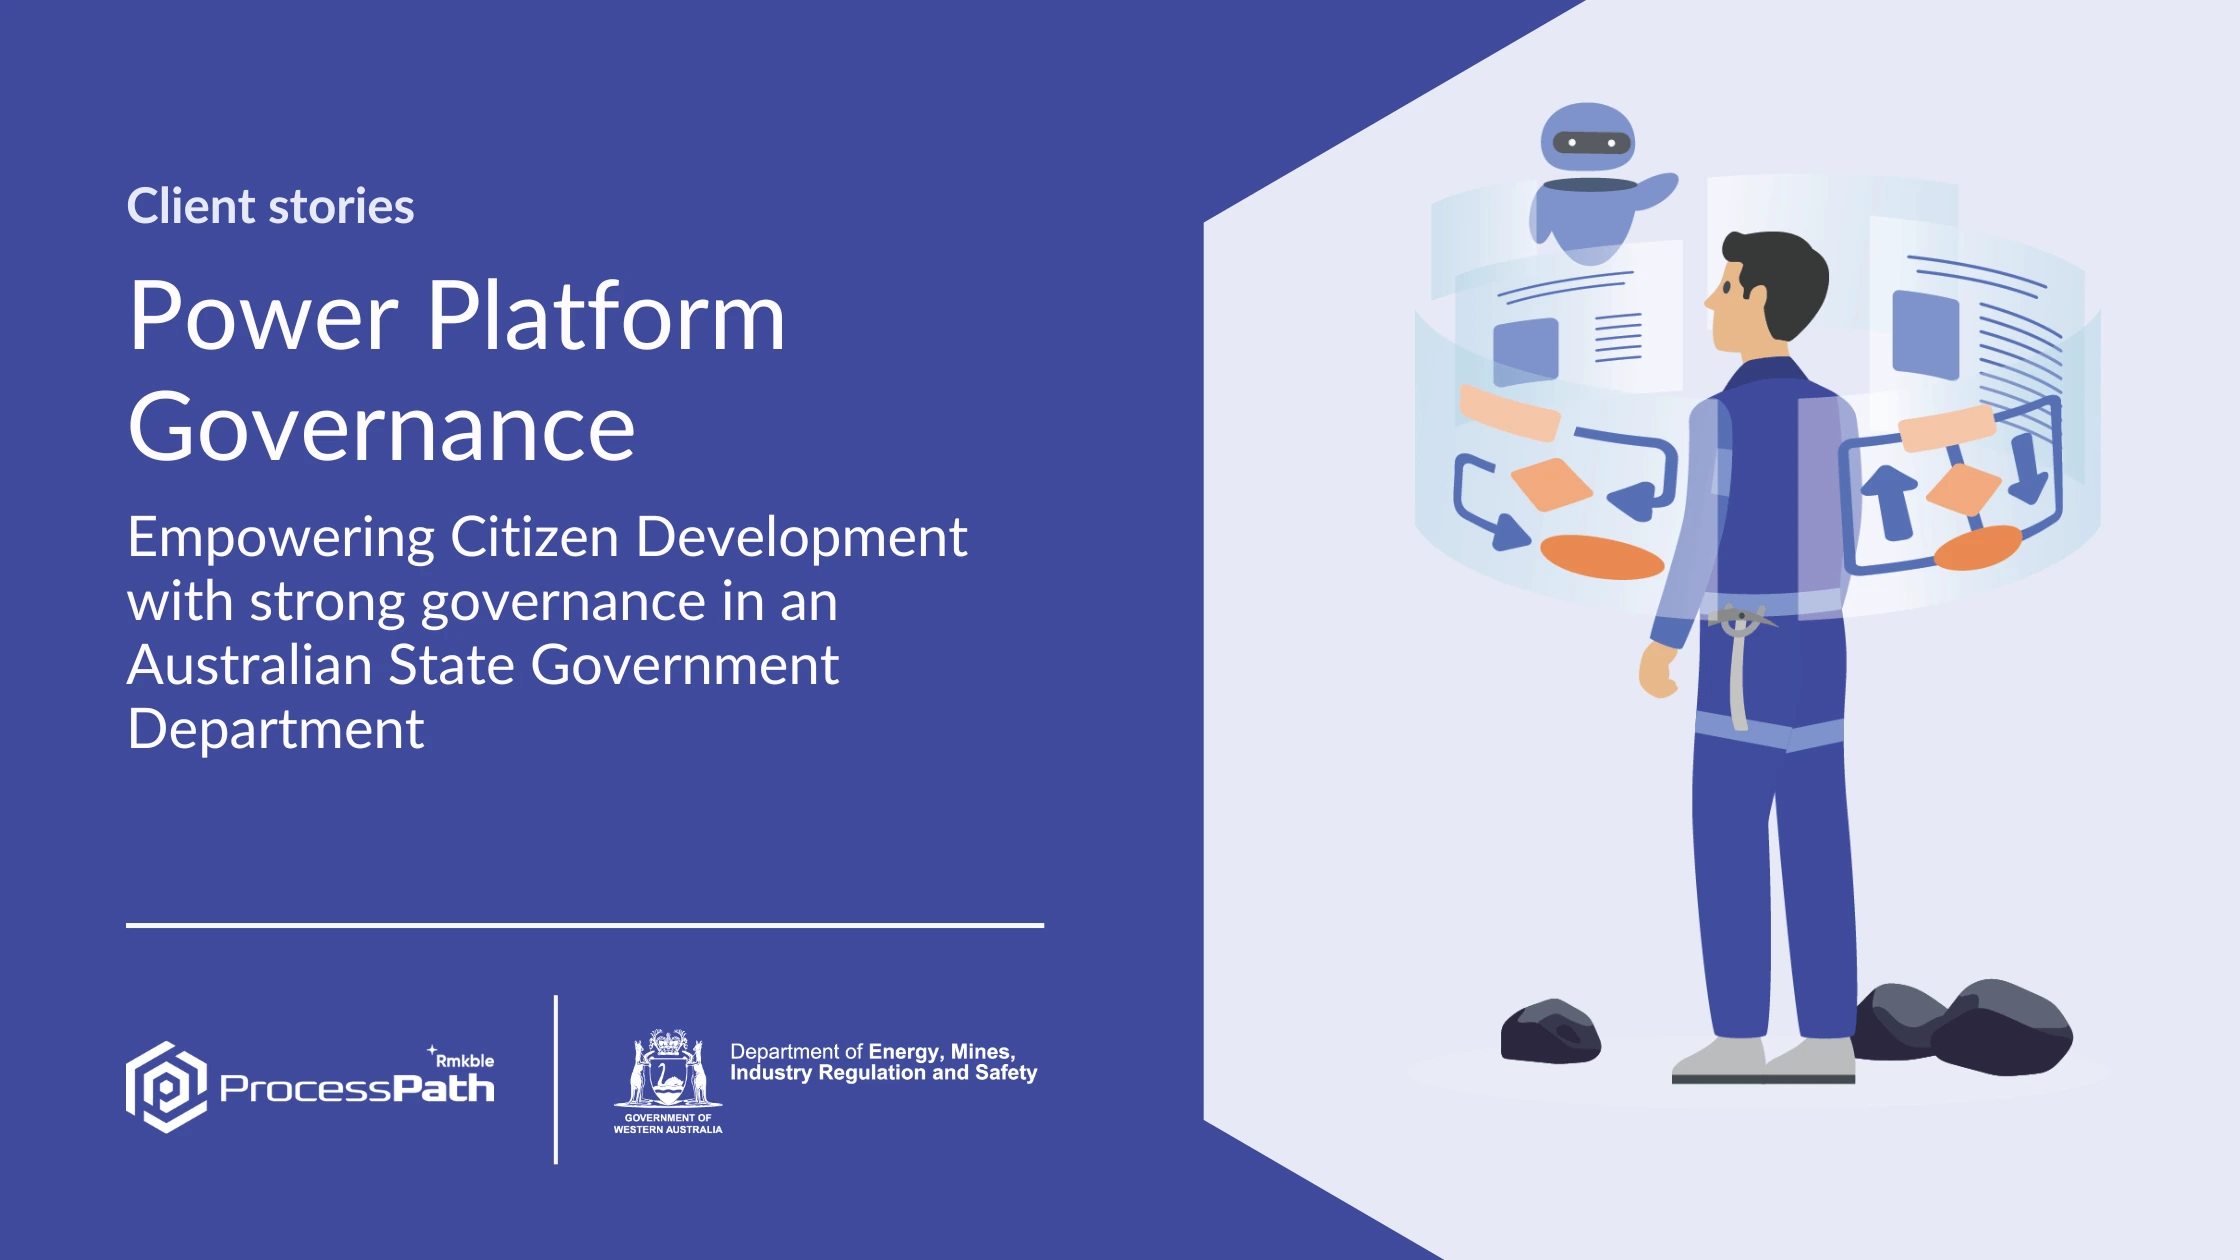The height and width of the screenshot is (1260, 2240).
Task: Click the downward arrow in right flowchart
Action: tap(2028, 468)
